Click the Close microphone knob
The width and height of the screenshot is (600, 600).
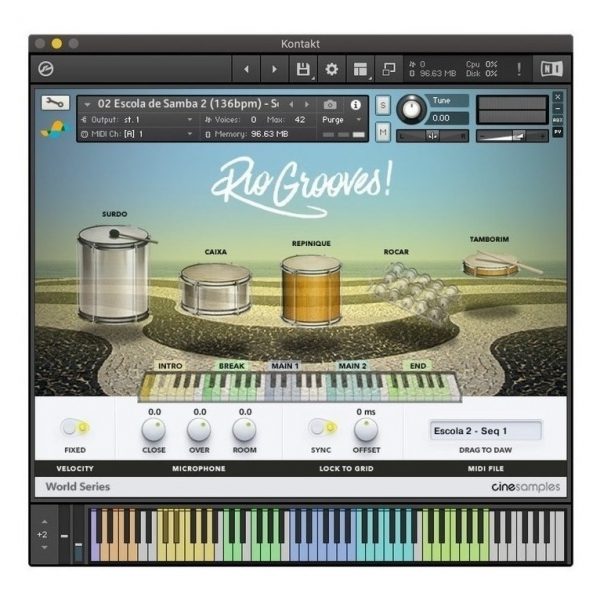click(153, 430)
